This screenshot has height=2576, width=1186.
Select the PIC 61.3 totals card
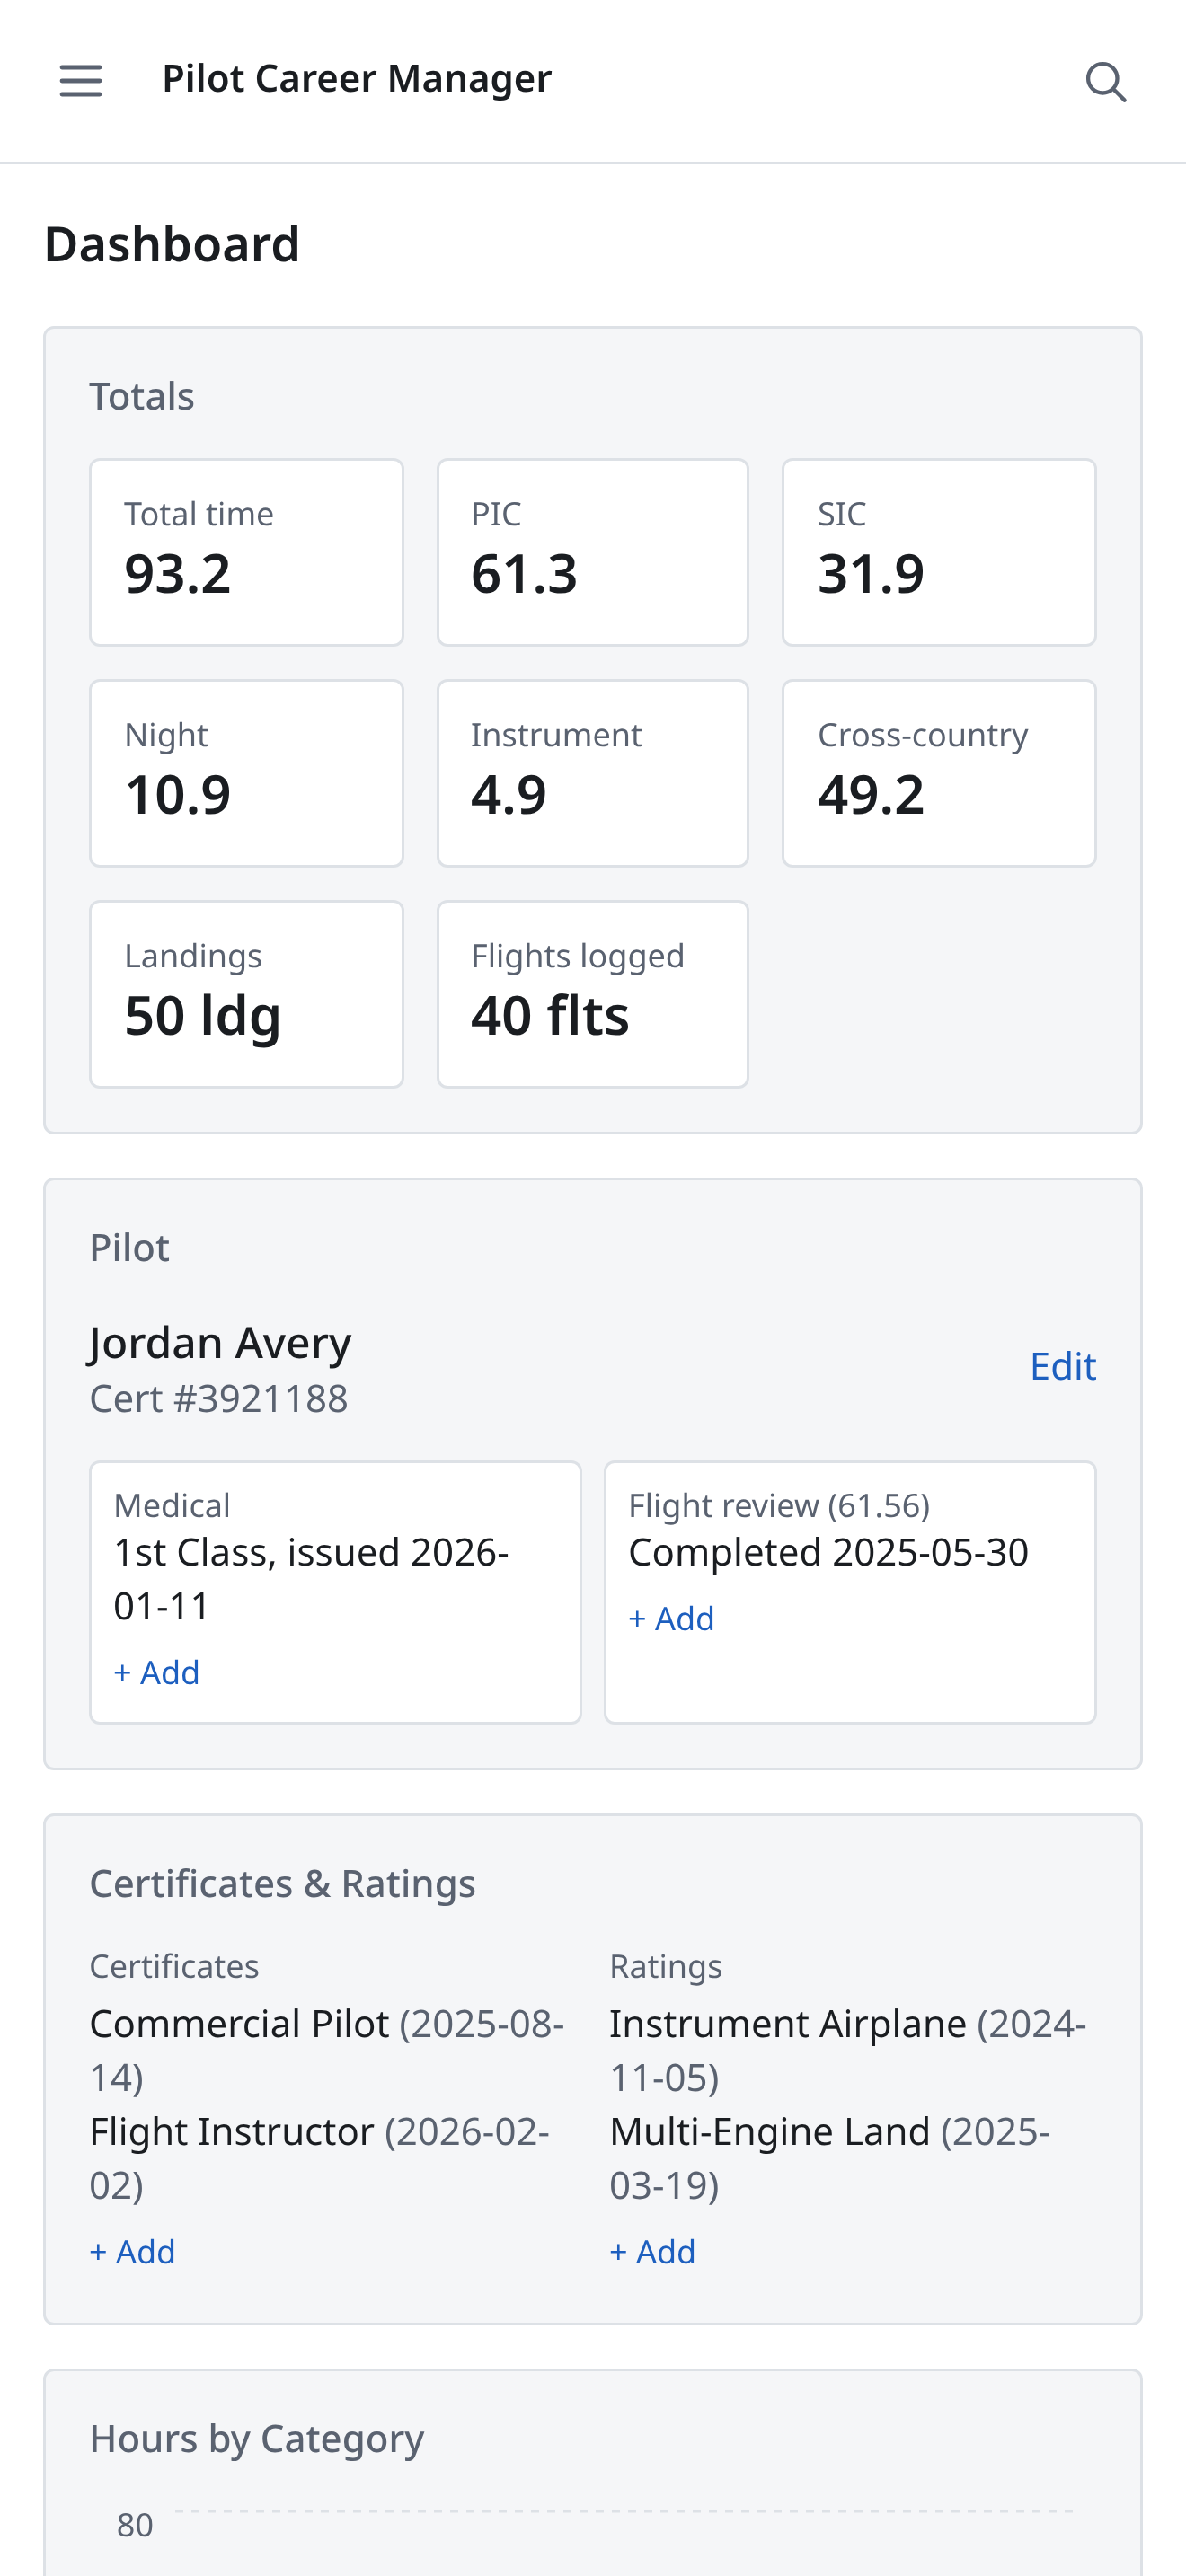tap(593, 552)
